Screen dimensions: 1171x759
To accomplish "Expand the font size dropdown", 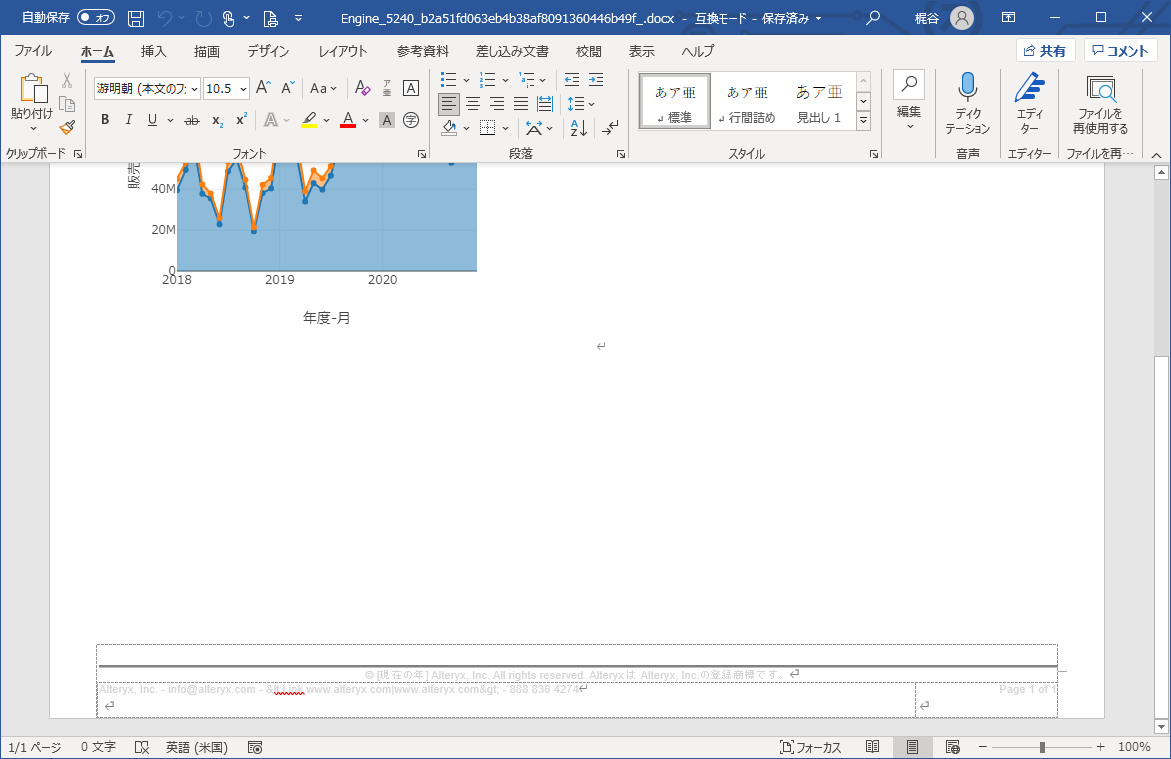I will coord(244,89).
